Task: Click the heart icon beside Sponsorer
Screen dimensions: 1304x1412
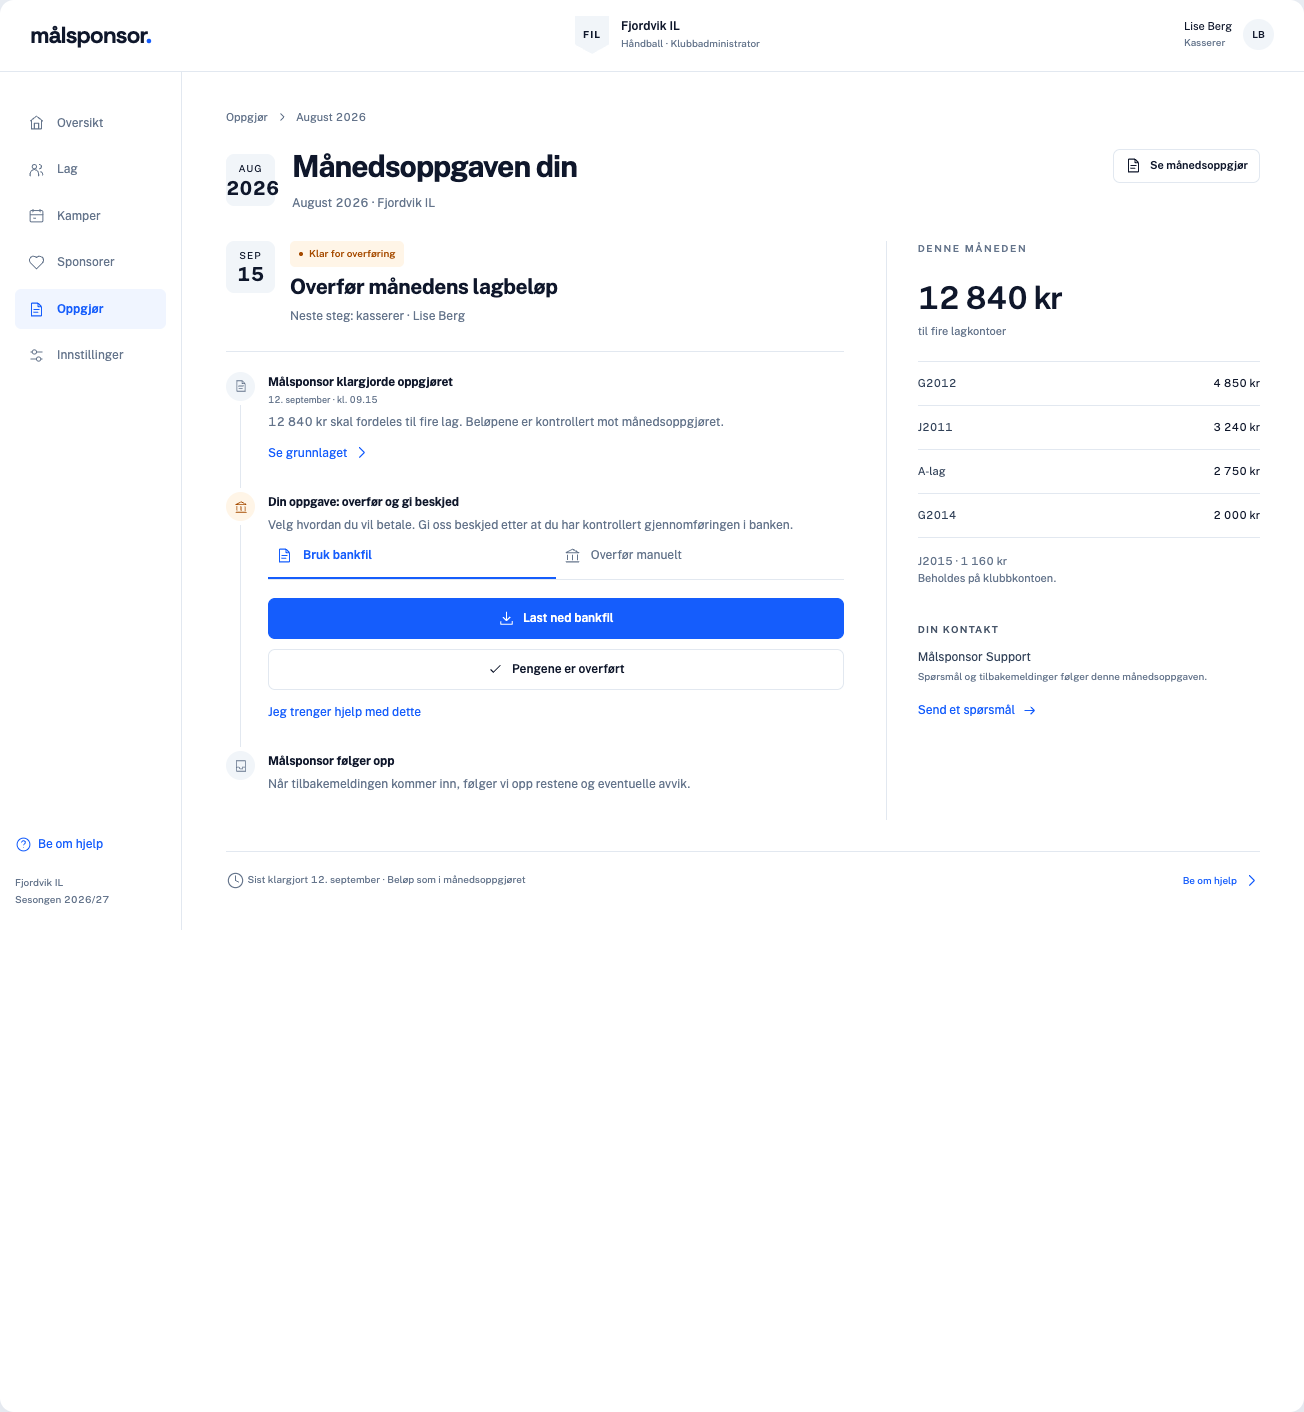Action: (37, 262)
